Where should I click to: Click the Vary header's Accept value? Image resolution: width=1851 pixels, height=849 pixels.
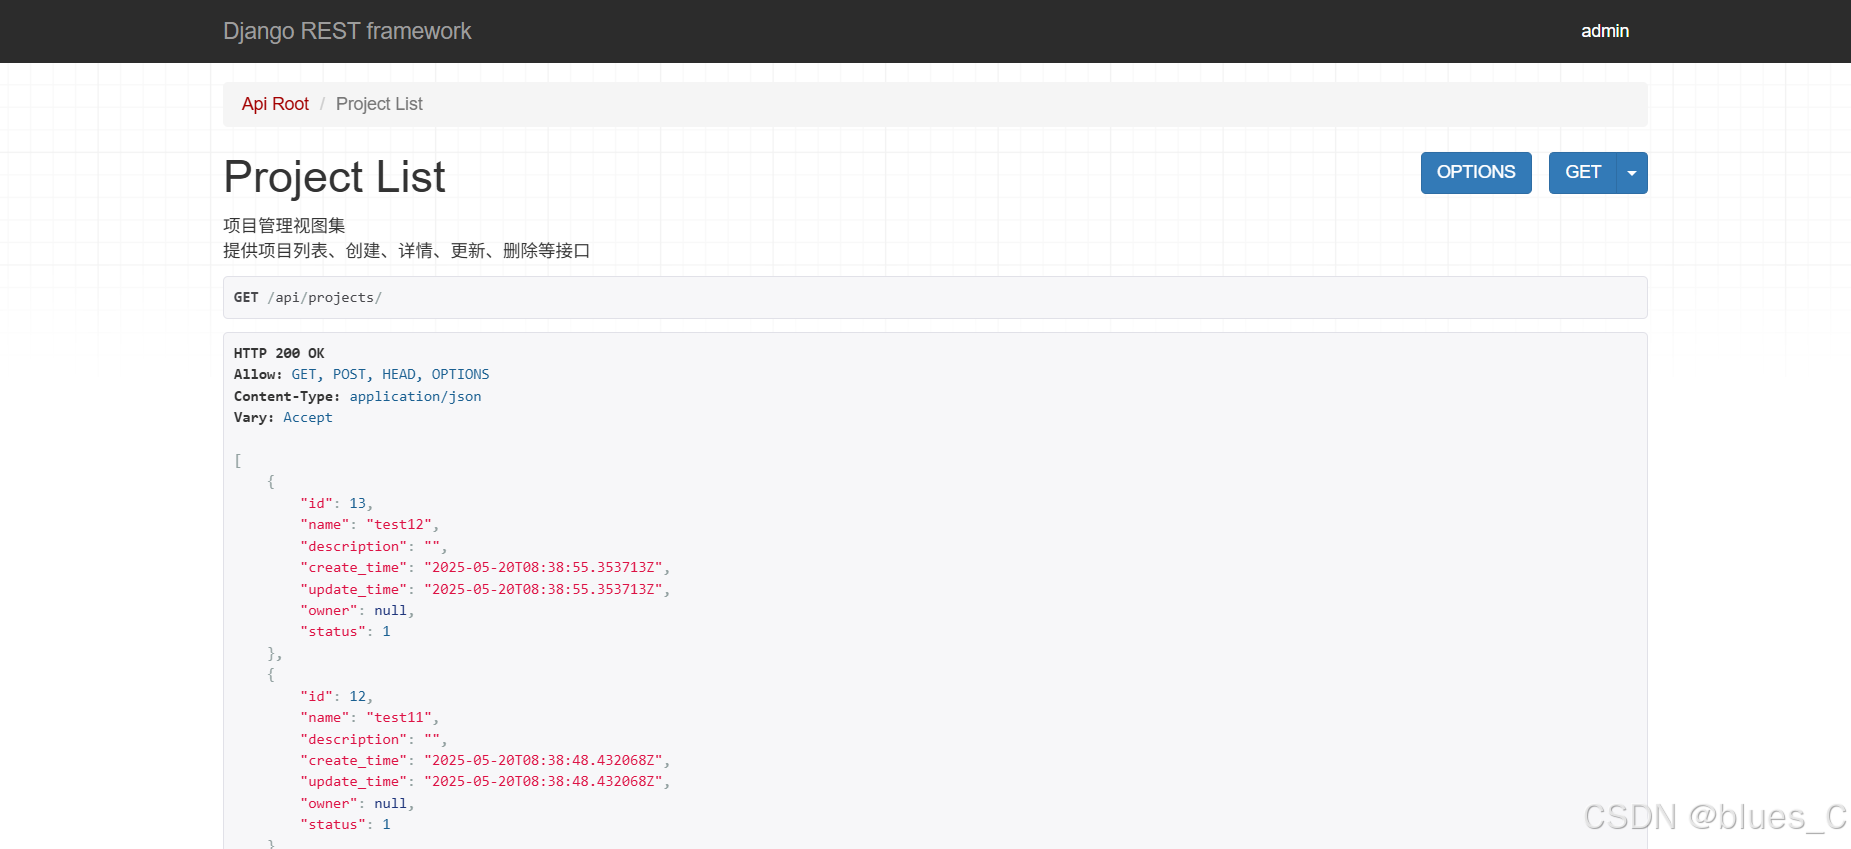pos(307,418)
